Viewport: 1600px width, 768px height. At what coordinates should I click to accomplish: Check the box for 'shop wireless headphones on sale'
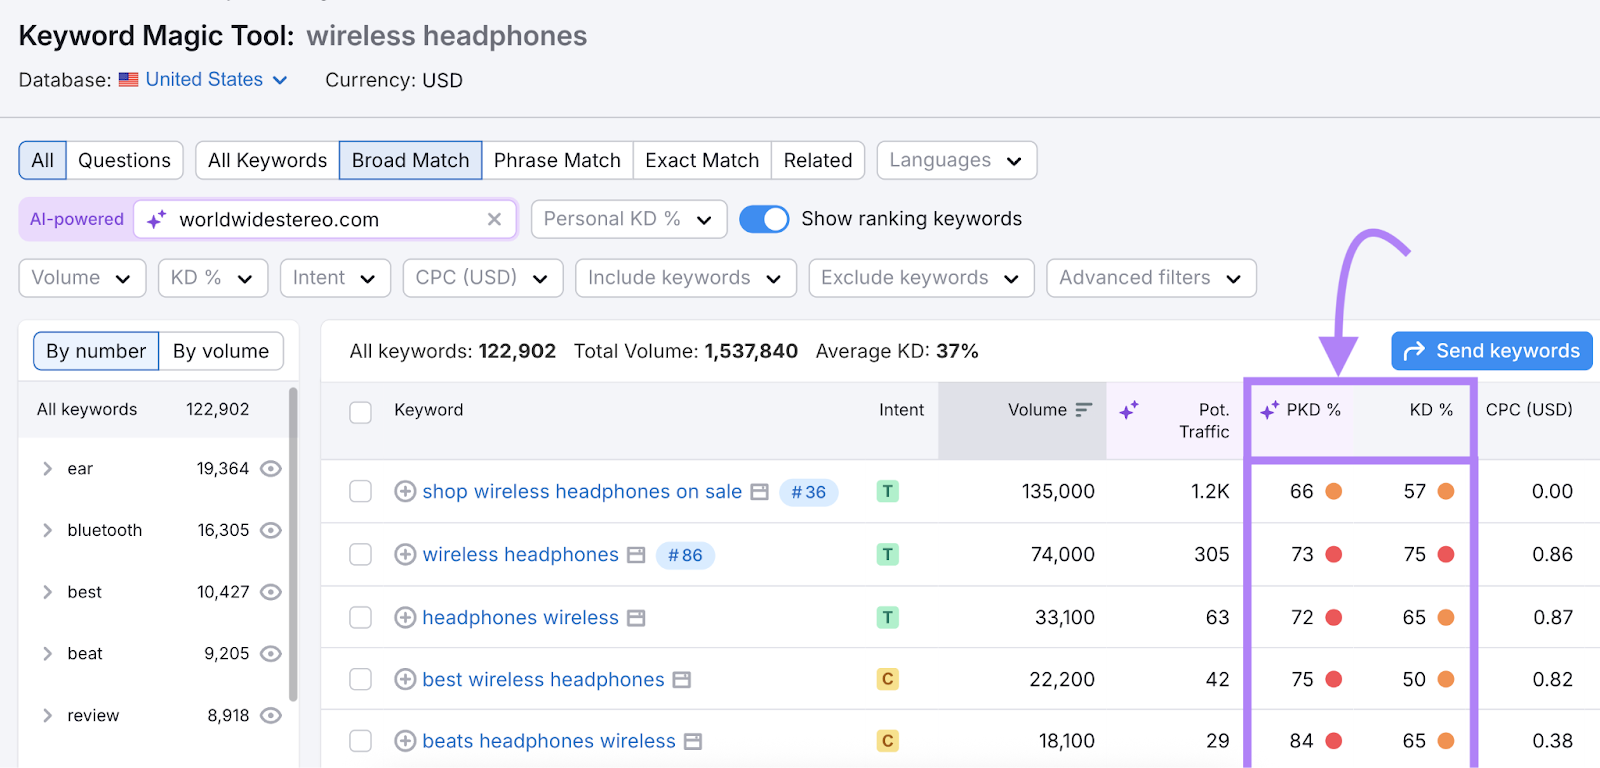pos(361,492)
